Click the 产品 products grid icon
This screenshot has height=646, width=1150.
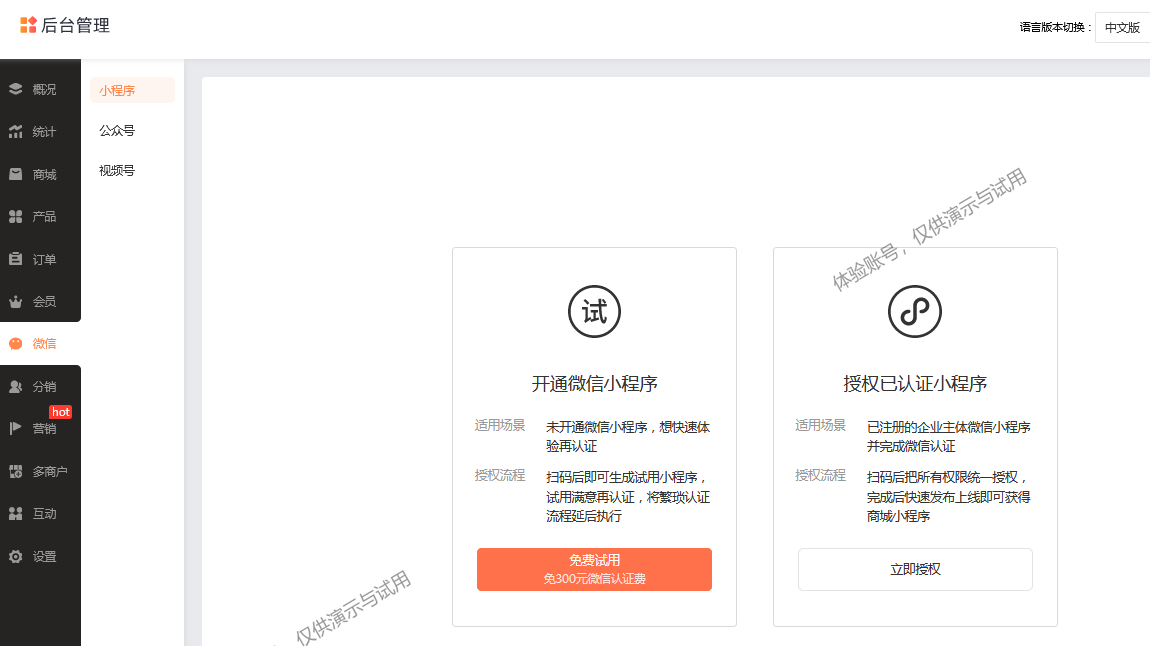click(15, 217)
